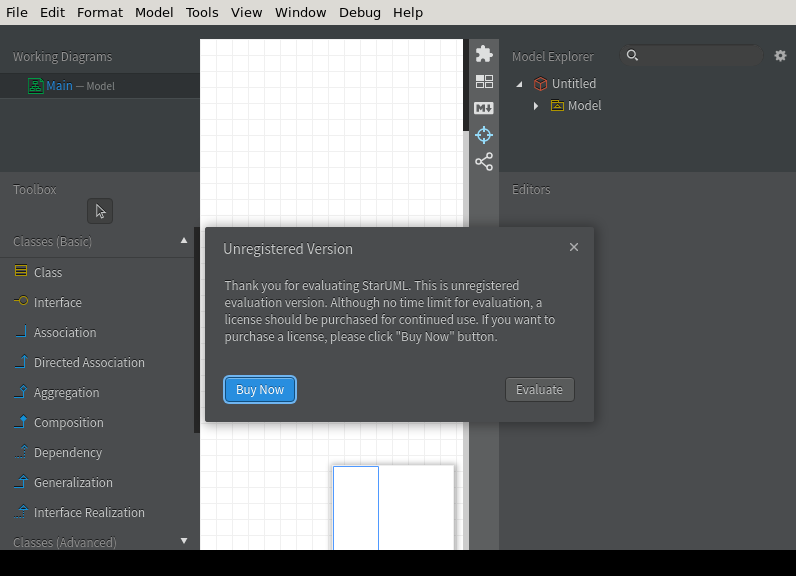Open the File menu
Screen dimensions: 796x576
pyautogui.click(x=17, y=12)
